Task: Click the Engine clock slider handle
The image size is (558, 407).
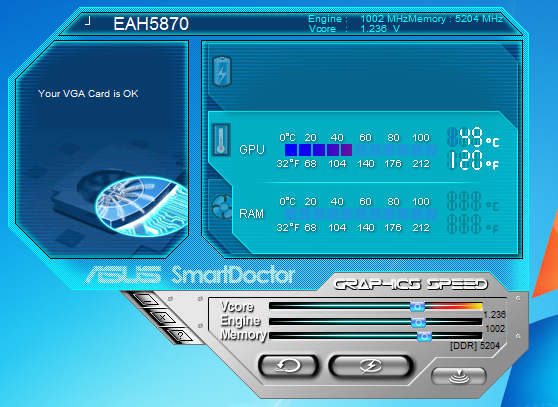Action: coord(418,322)
